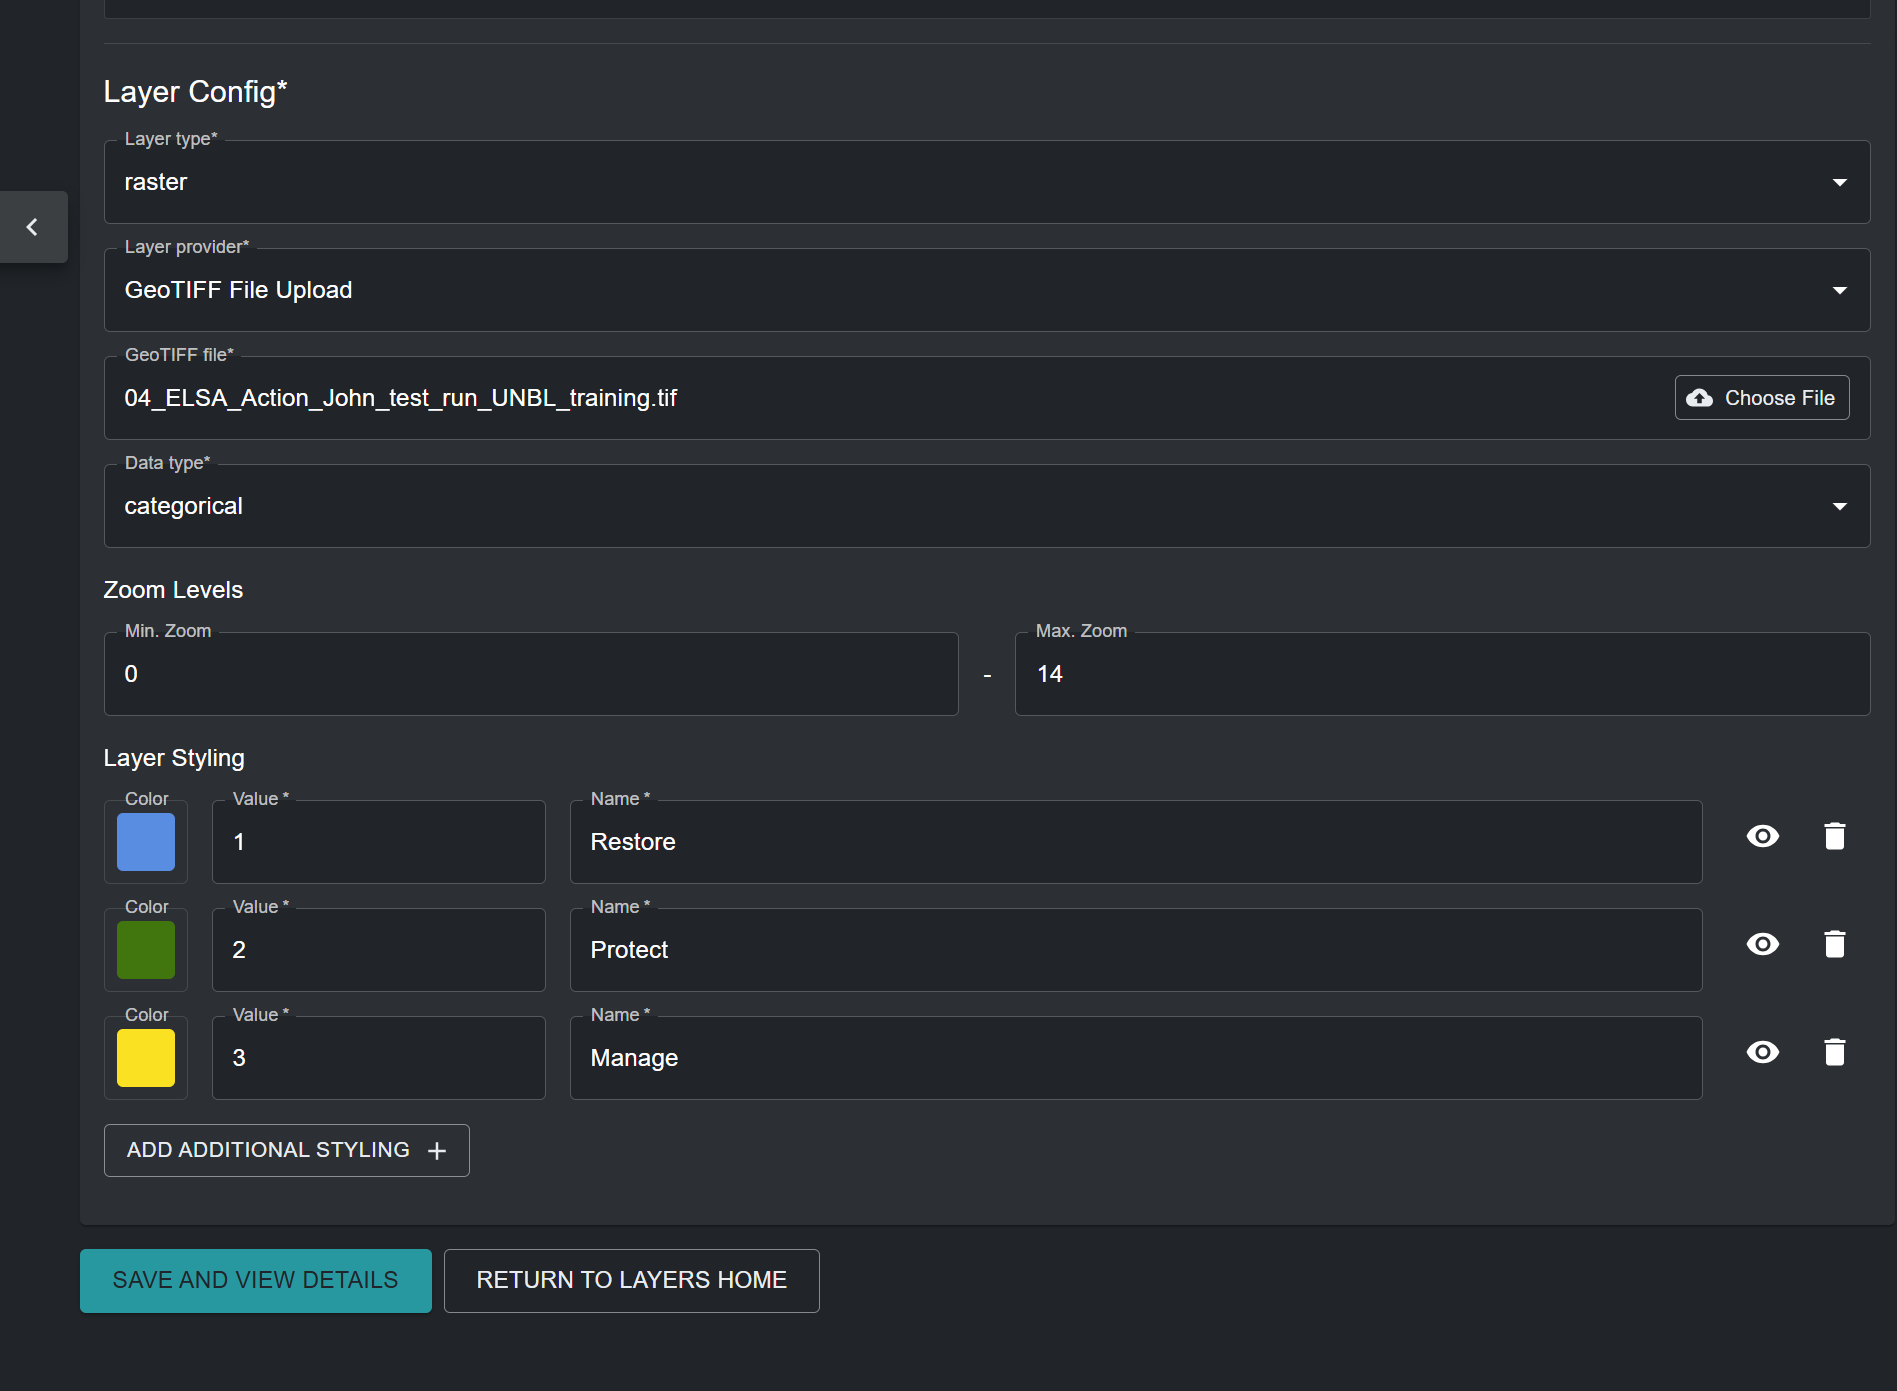Screen dimensions: 1897x1391
Task: Collapse sidebar with left chevron
Action: (x=33, y=227)
